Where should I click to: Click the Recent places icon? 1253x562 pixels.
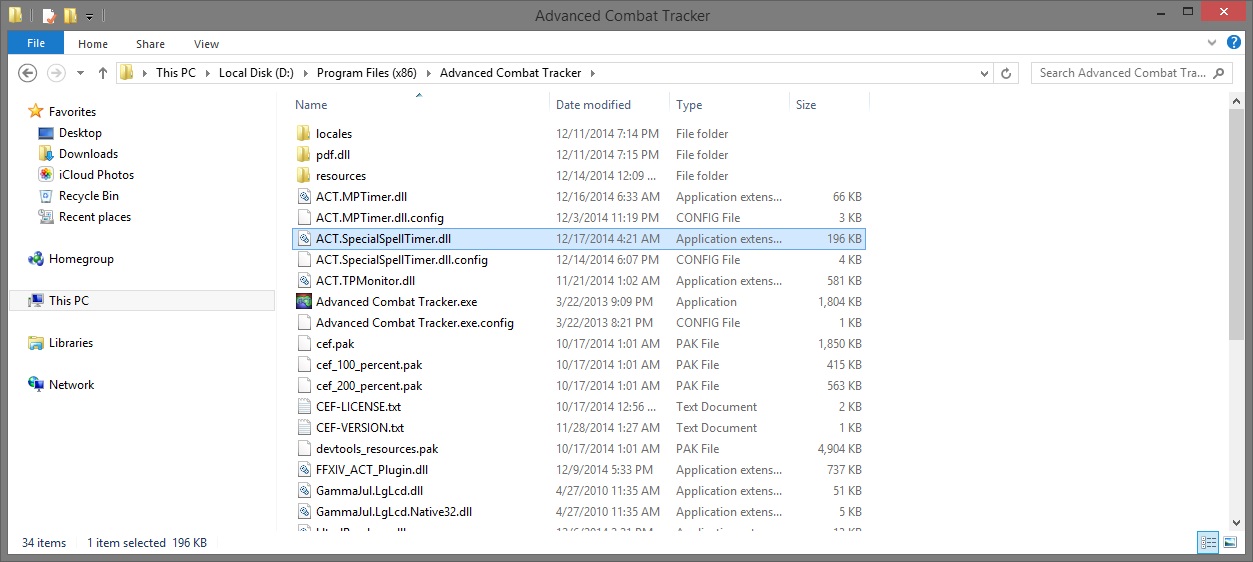click(46, 217)
